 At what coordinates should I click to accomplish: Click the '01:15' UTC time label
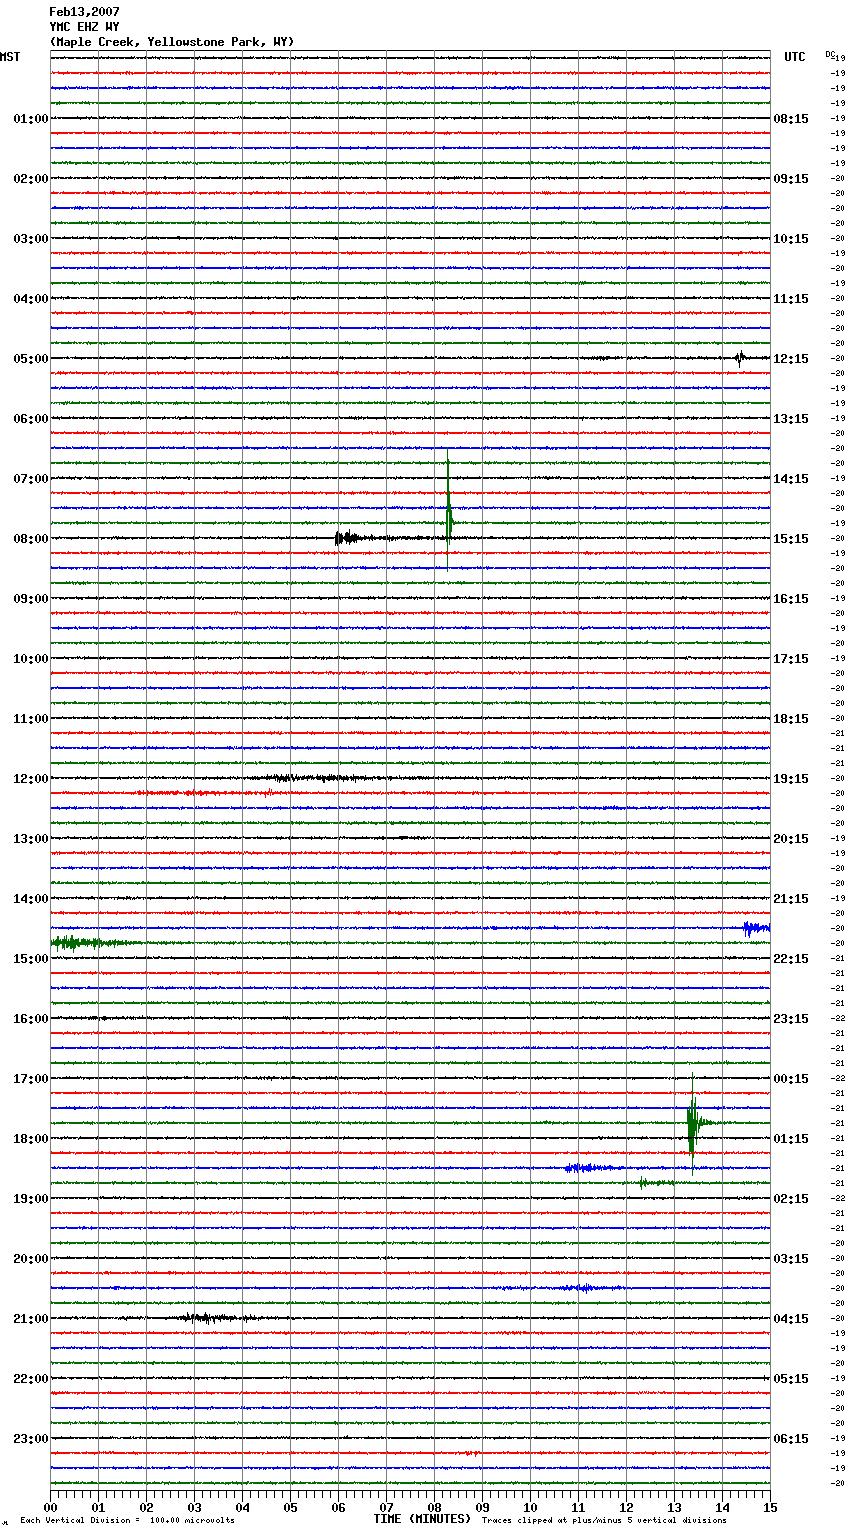point(791,1139)
